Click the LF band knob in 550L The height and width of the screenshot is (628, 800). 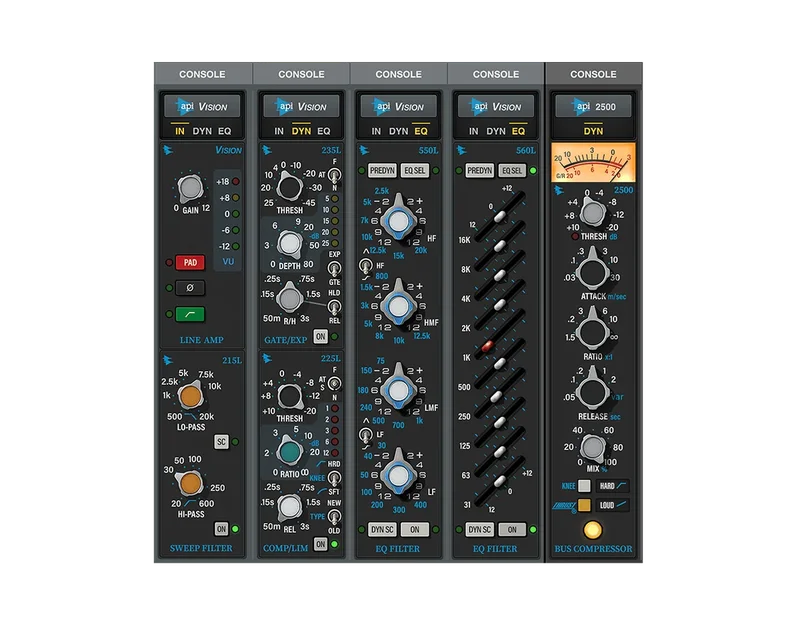[x=398, y=475]
